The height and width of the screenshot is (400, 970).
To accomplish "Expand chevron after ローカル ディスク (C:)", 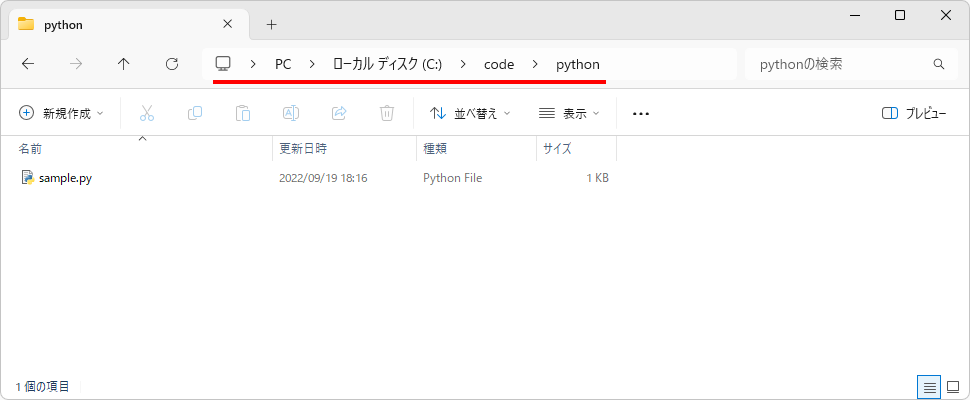I will click(463, 64).
